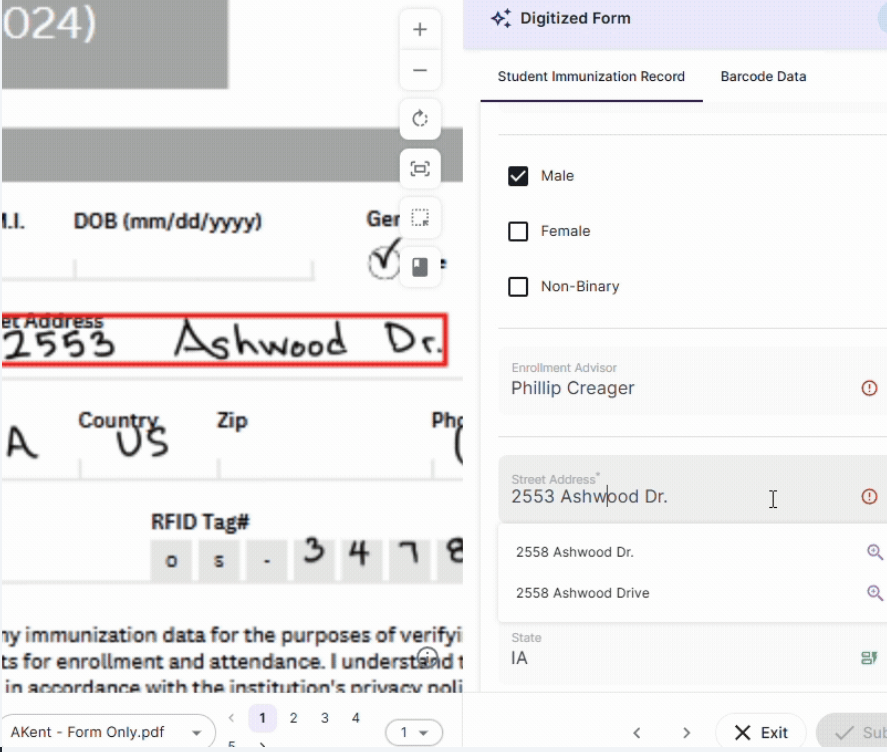Check the Non-Binary checkbox
This screenshot has height=752, width=887.
(x=518, y=287)
